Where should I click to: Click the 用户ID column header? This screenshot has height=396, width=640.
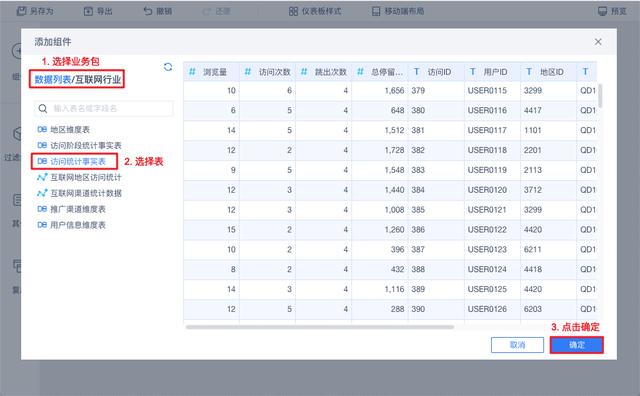tap(492, 72)
